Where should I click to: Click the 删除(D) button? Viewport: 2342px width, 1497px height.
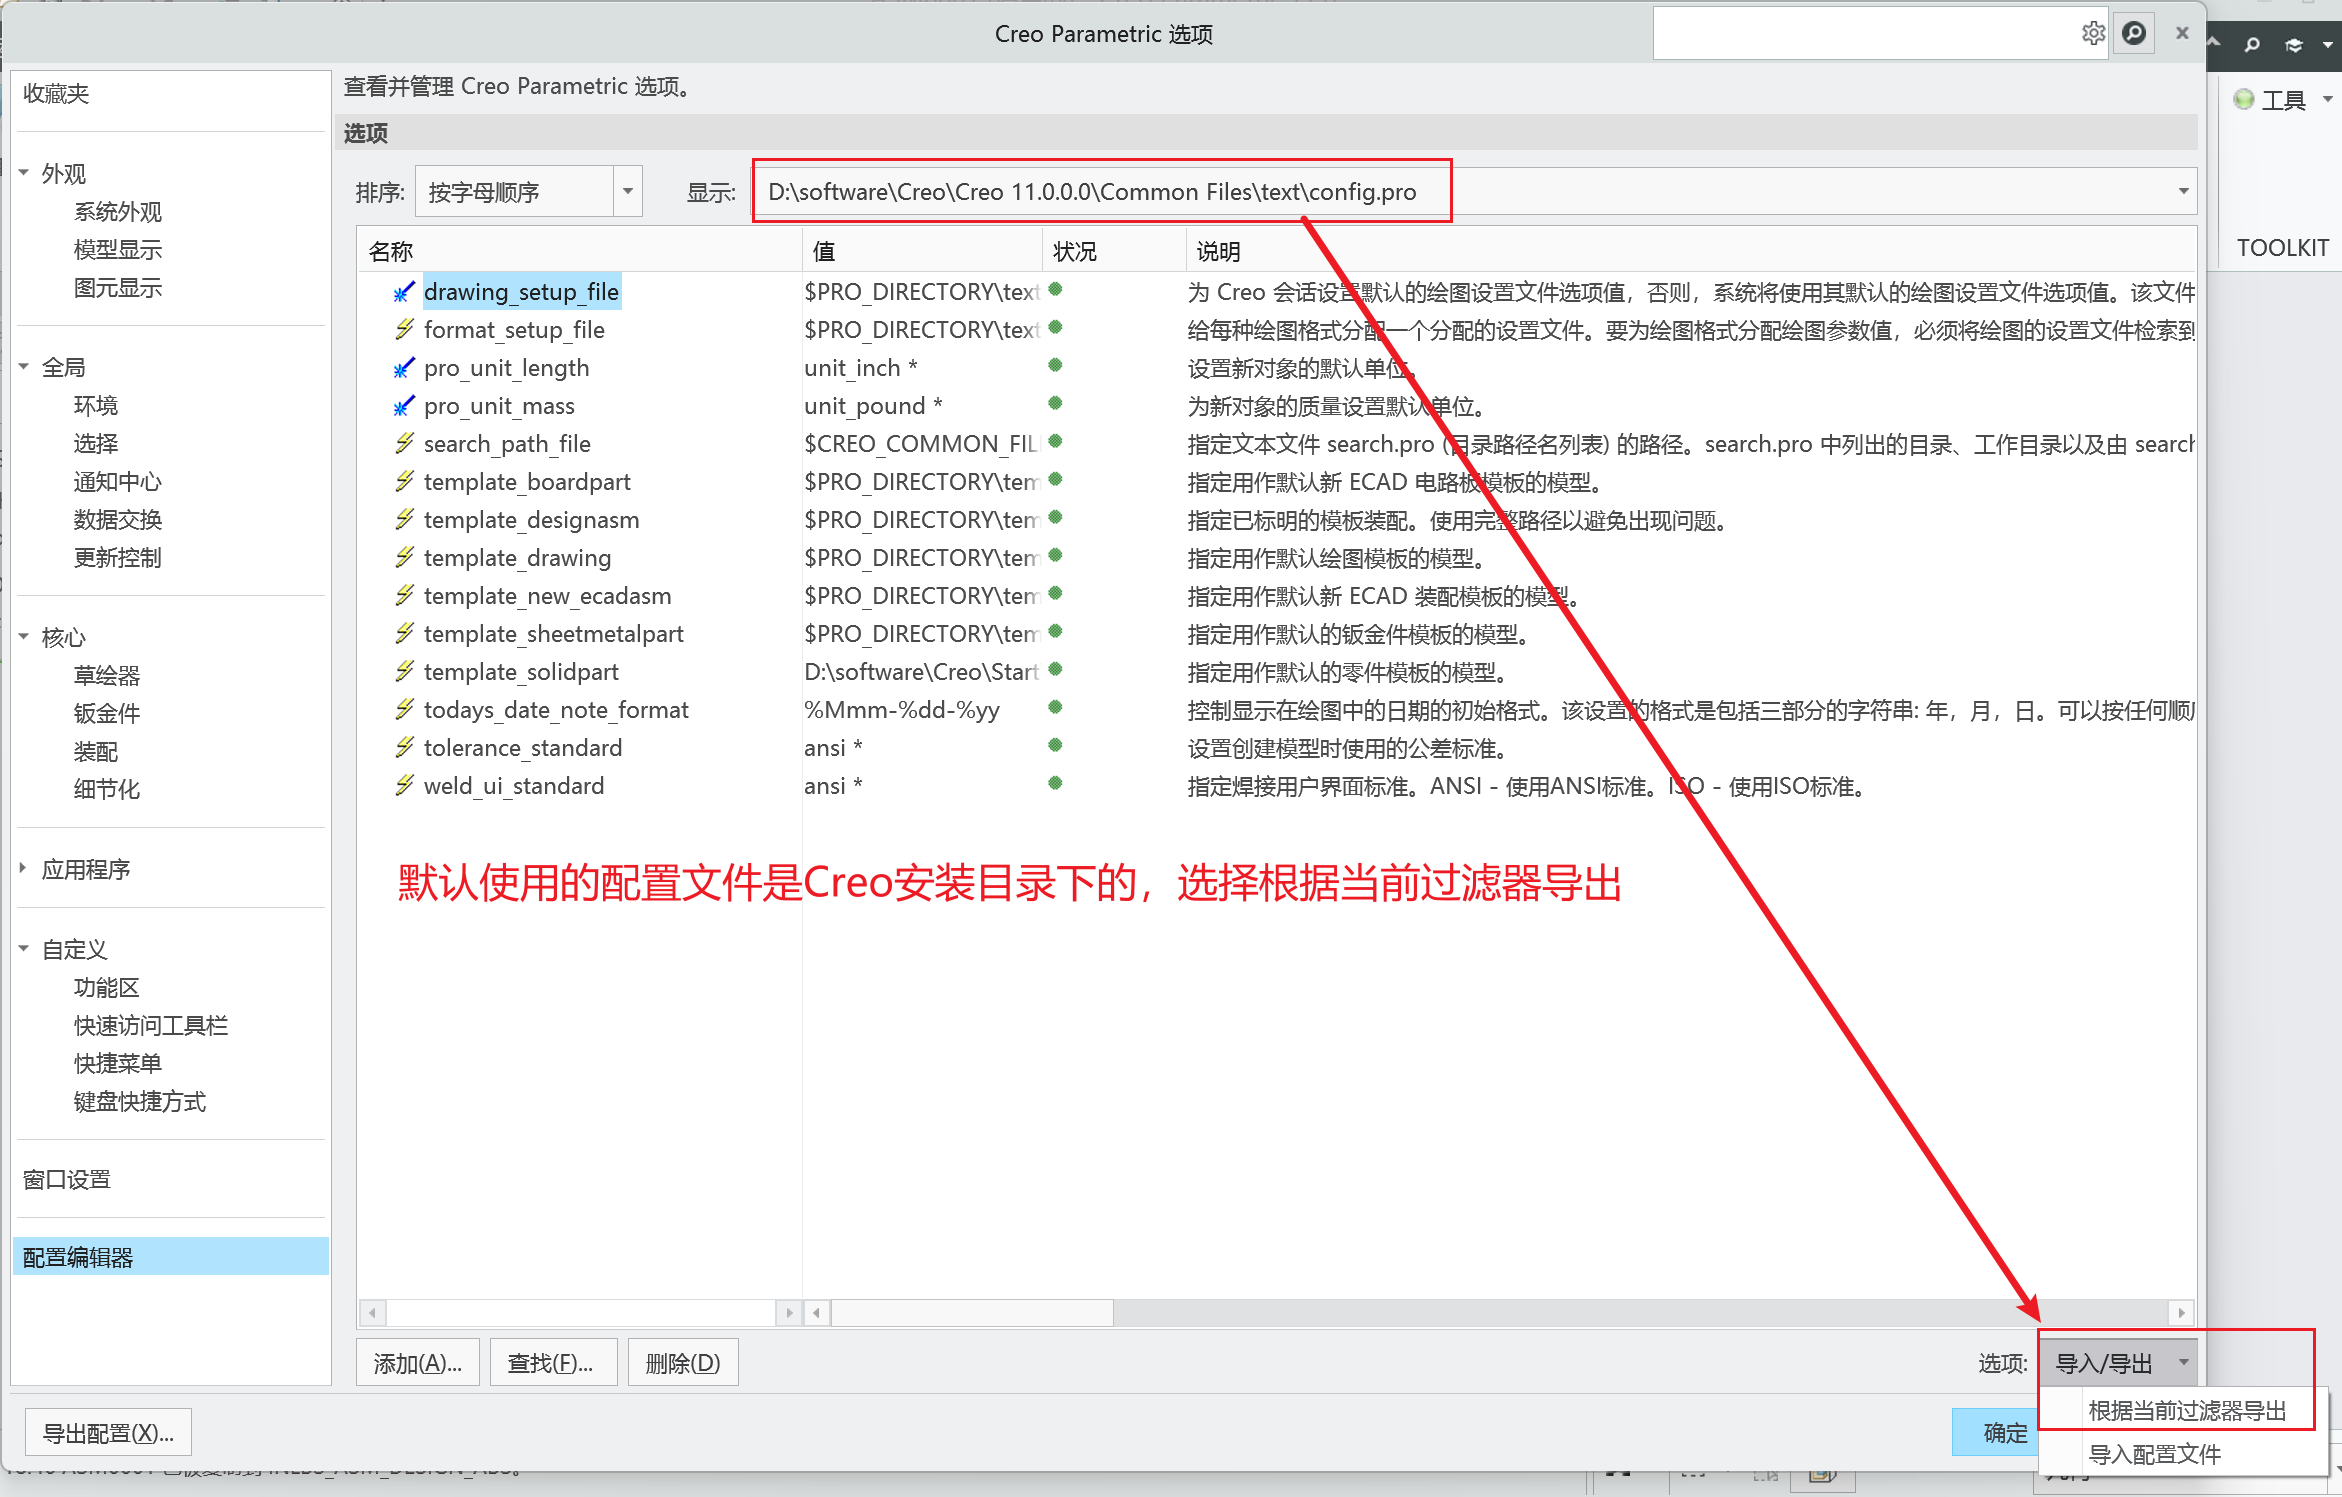pyautogui.click(x=683, y=1363)
